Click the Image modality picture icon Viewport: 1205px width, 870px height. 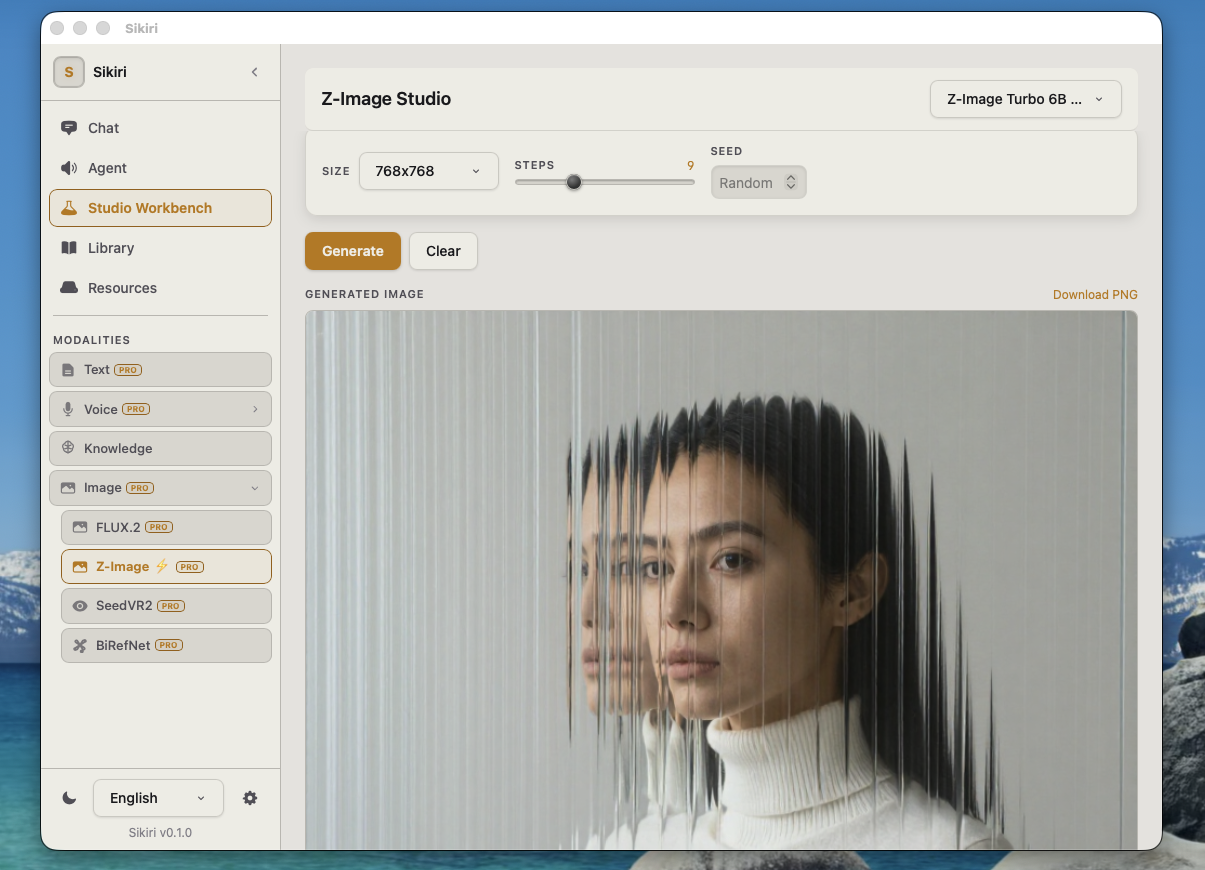tap(68, 488)
